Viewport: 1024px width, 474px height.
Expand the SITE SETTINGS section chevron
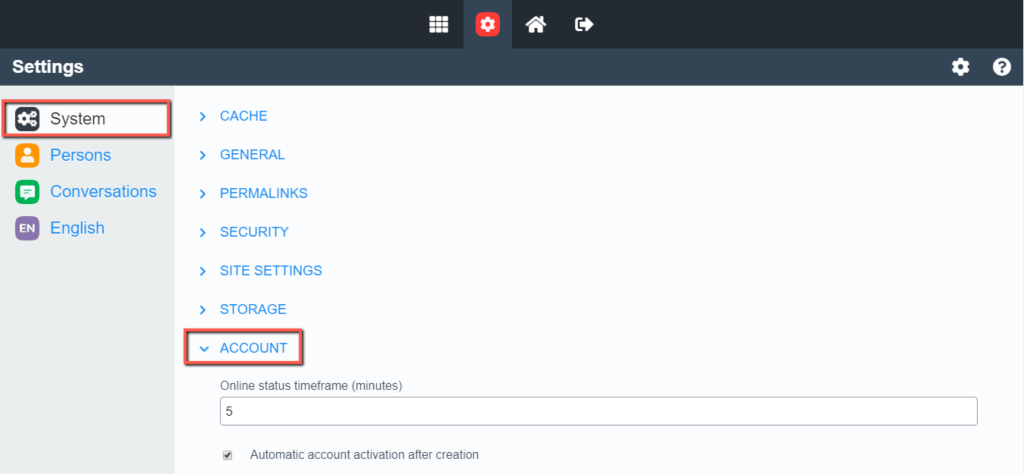coord(202,271)
